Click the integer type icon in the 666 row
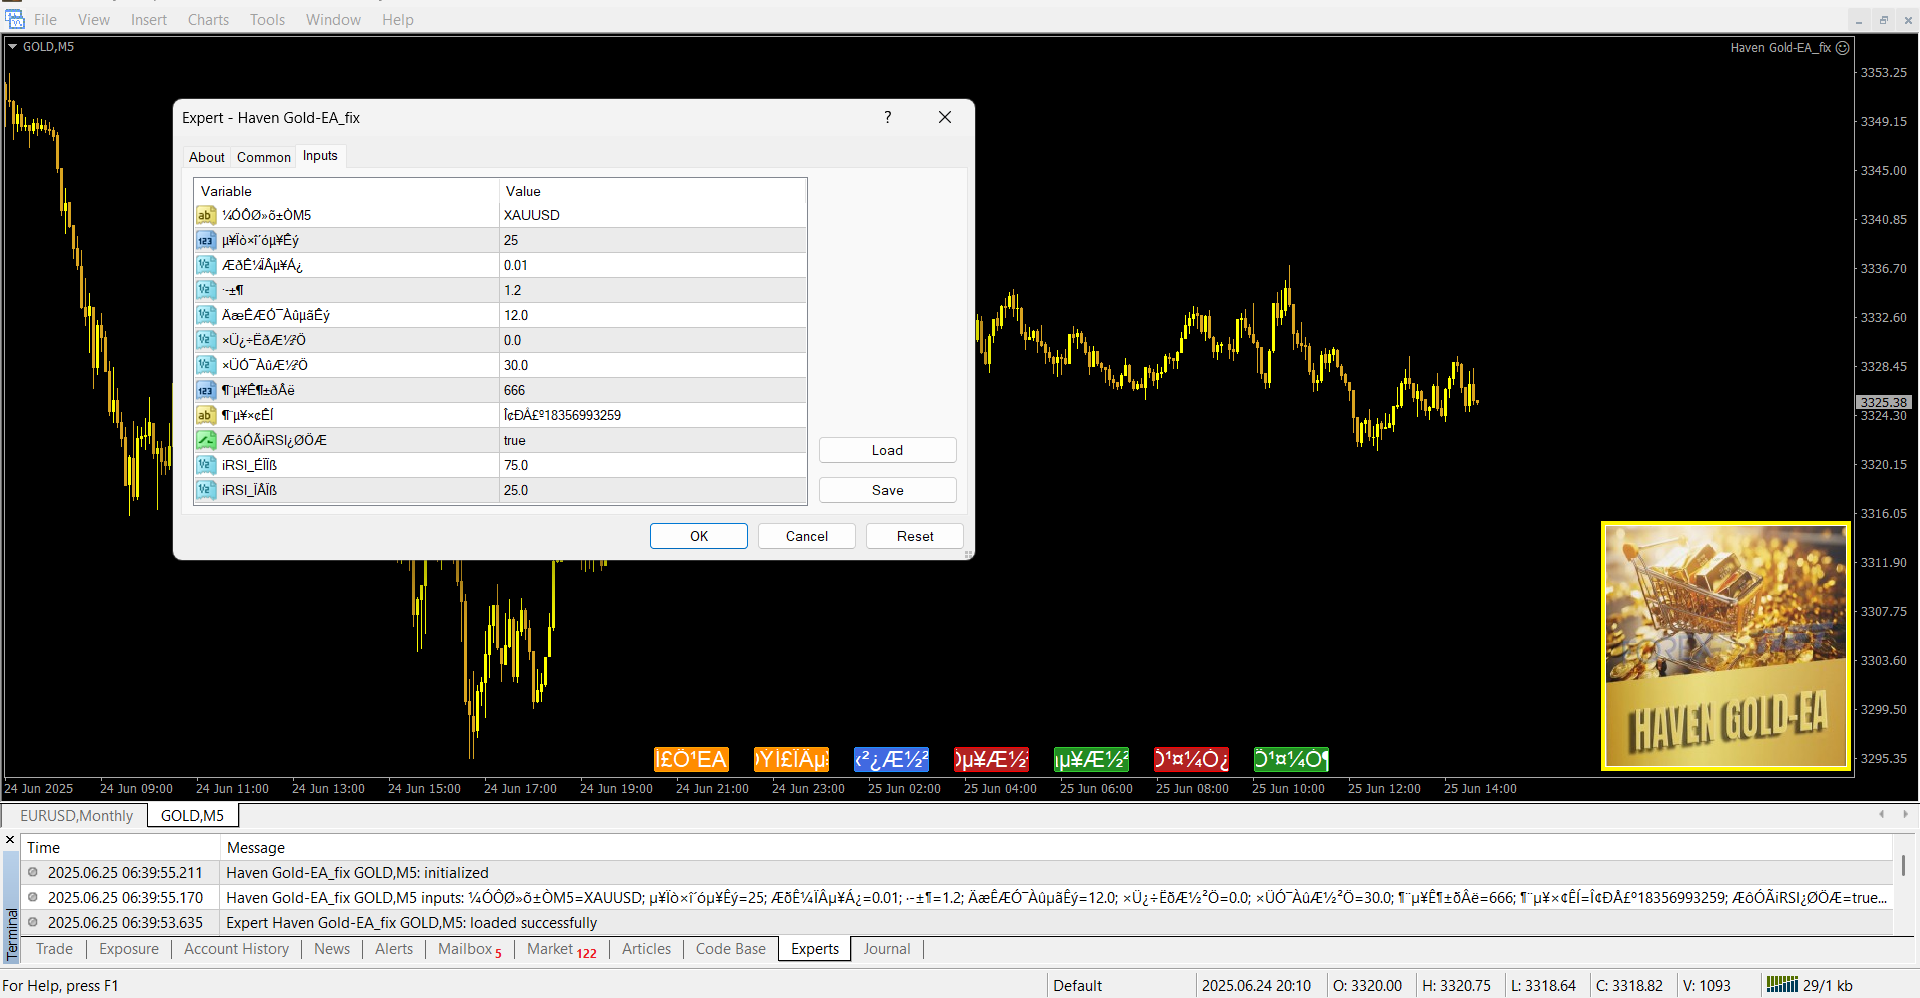The width and height of the screenshot is (1920, 998). click(205, 390)
